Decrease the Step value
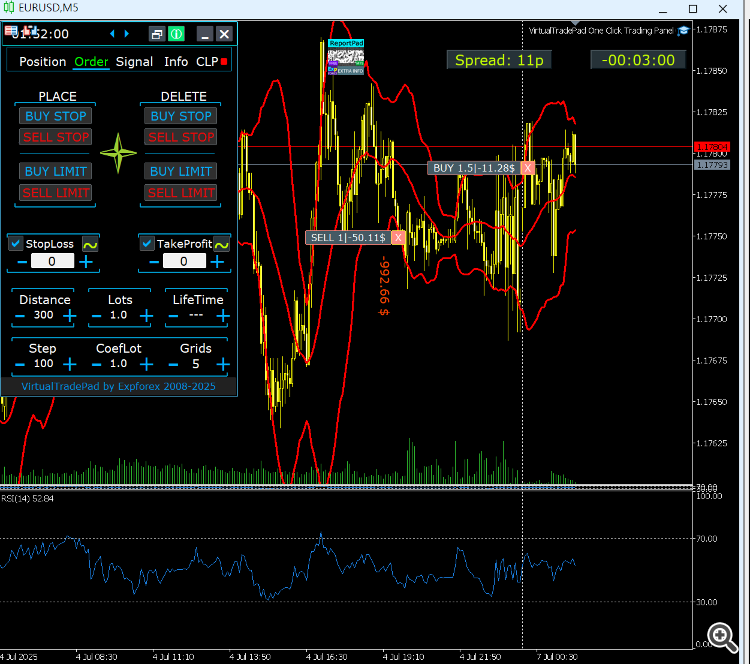This screenshot has height=664, width=750. [20, 365]
